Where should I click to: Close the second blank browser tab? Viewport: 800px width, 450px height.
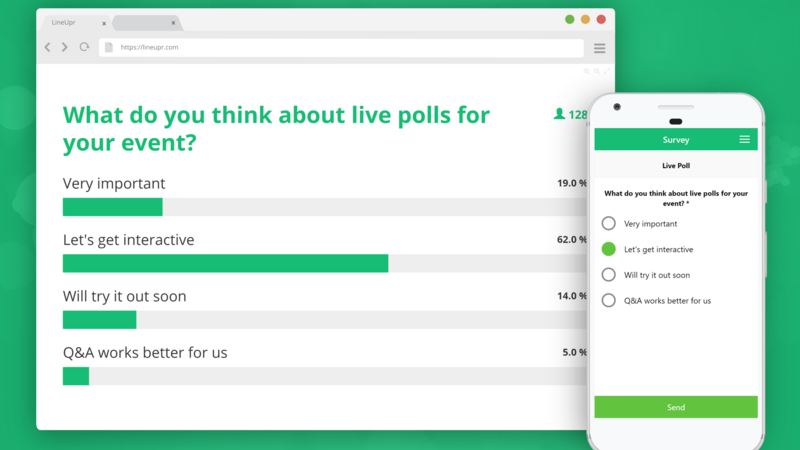pos(173,23)
